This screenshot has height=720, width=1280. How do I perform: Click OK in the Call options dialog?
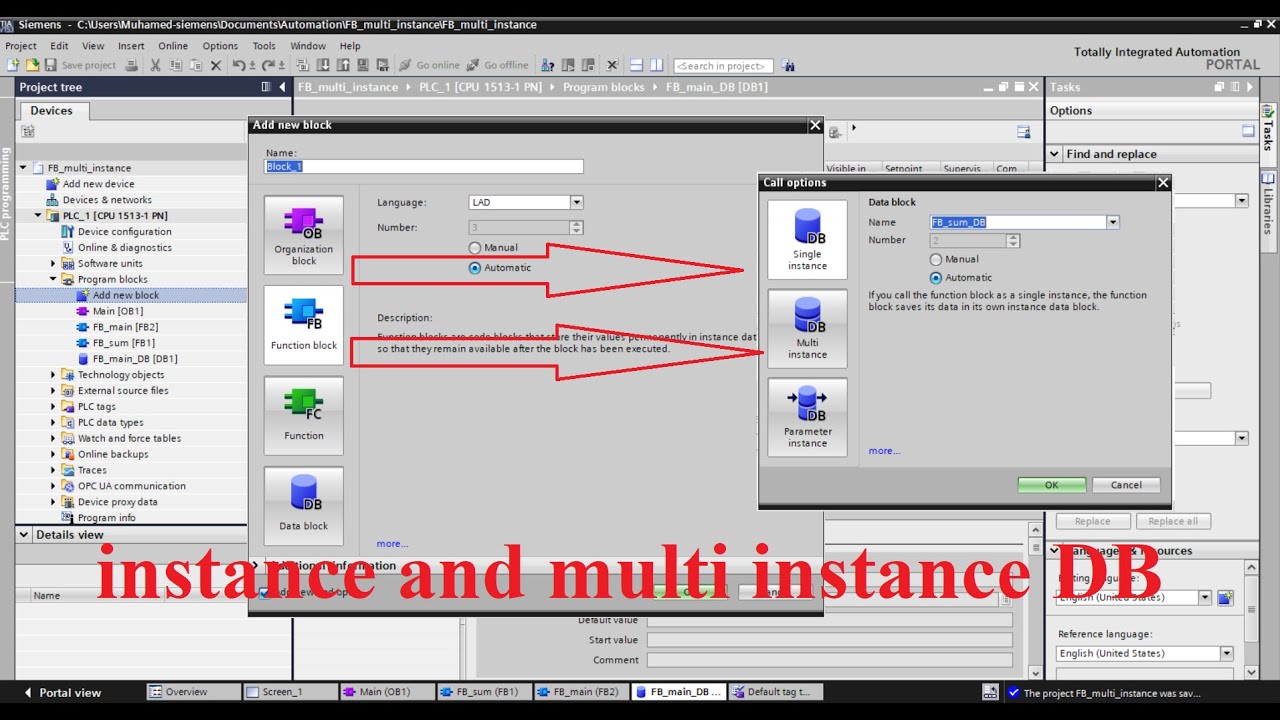click(x=1051, y=485)
